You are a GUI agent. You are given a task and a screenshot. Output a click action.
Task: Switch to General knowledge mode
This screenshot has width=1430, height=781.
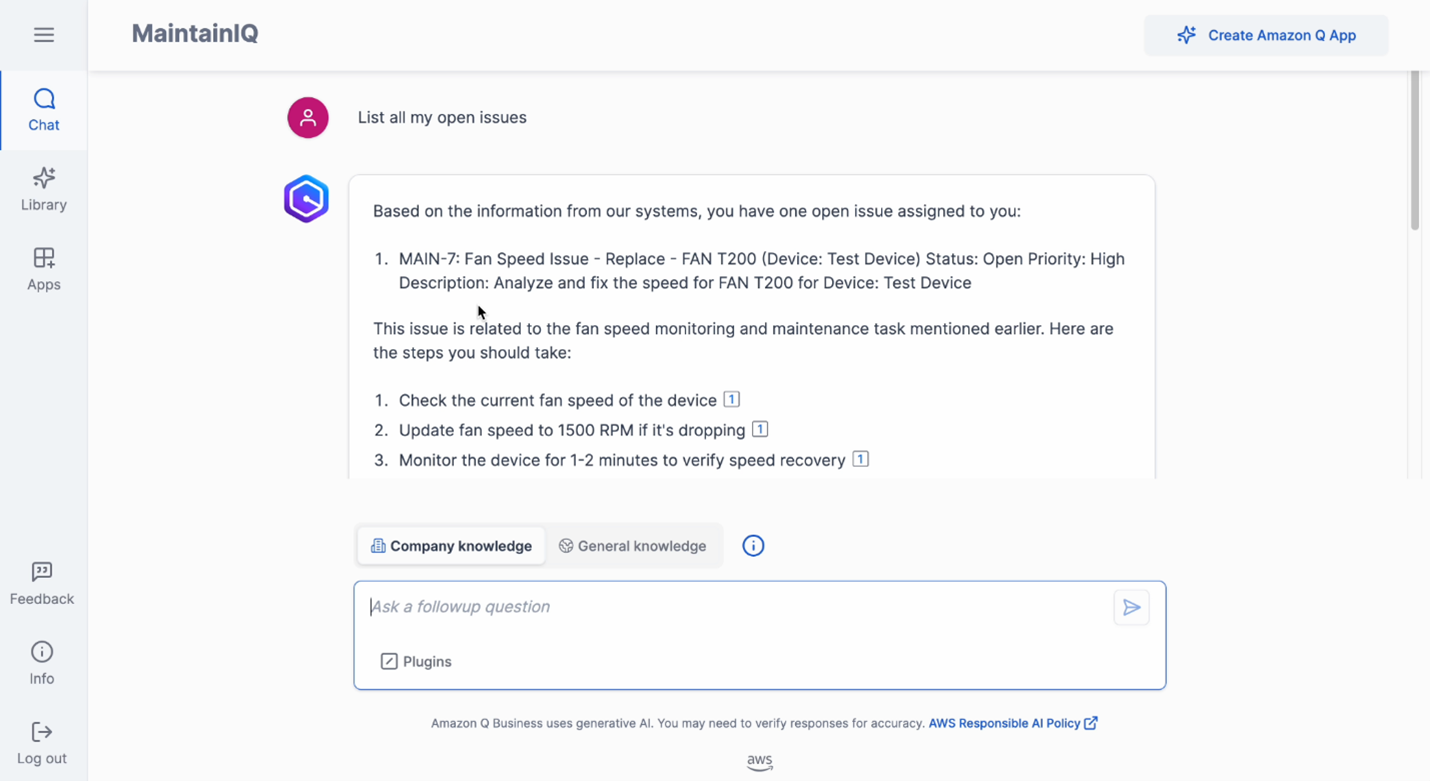tap(632, 546)
